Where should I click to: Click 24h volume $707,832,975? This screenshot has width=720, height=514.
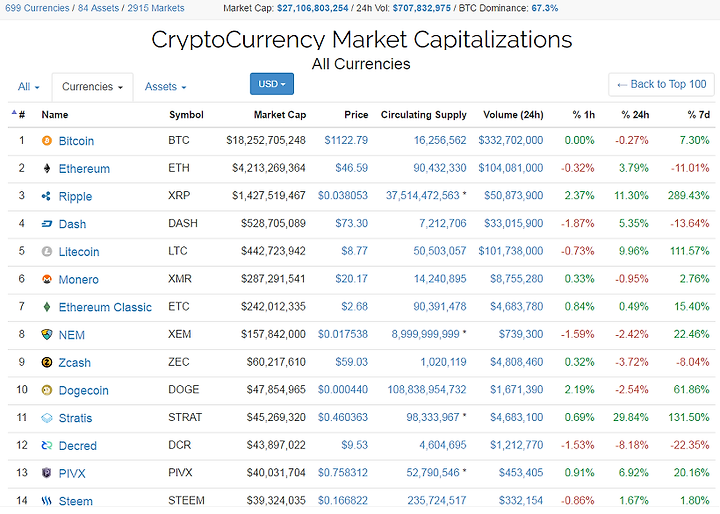422,8
